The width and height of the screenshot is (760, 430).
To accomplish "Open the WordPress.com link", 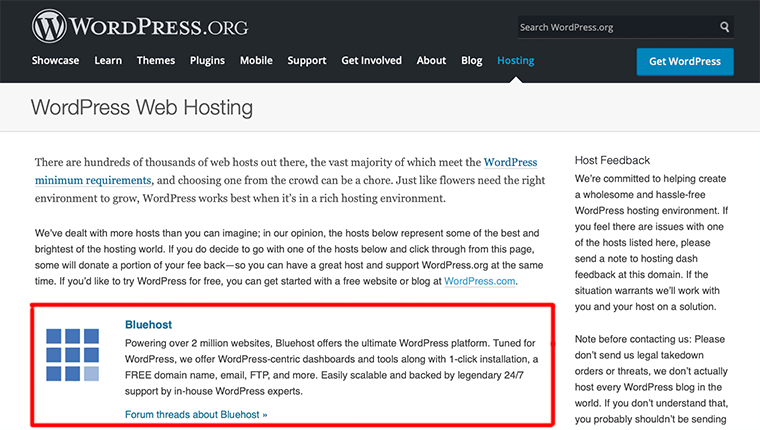I will coord(479,281).
